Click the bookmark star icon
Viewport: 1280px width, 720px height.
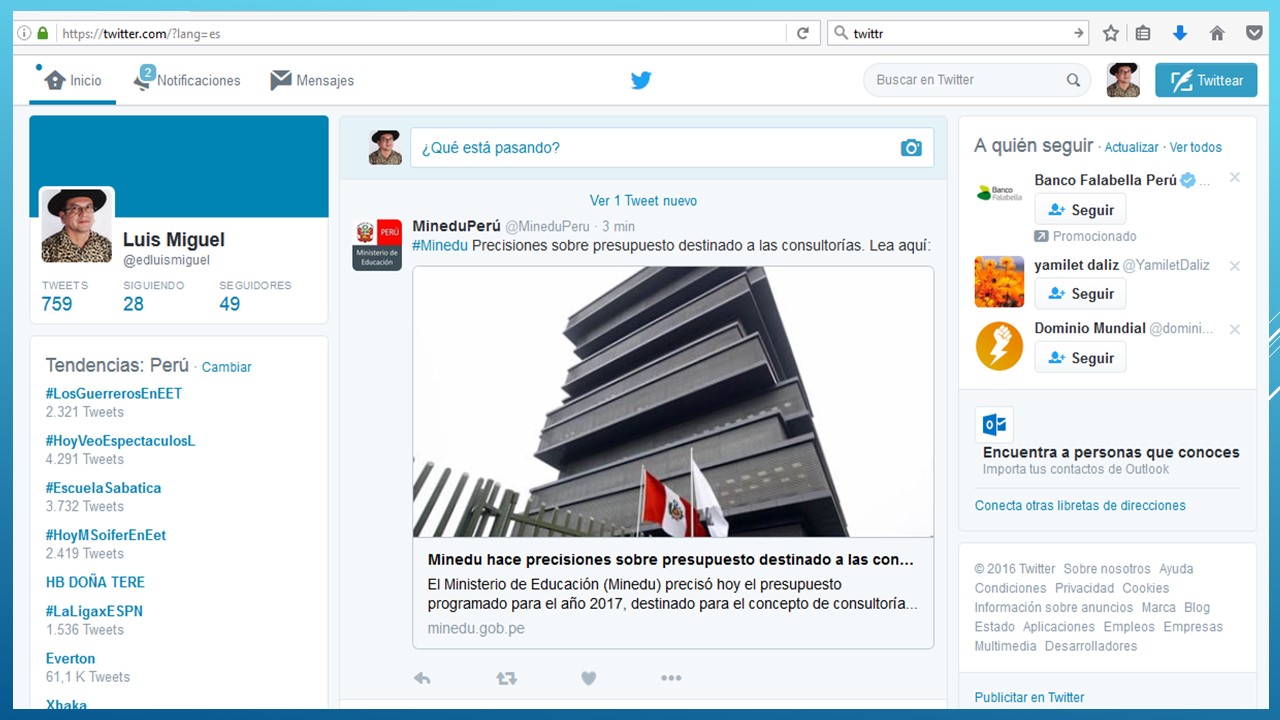point(1110,33)
